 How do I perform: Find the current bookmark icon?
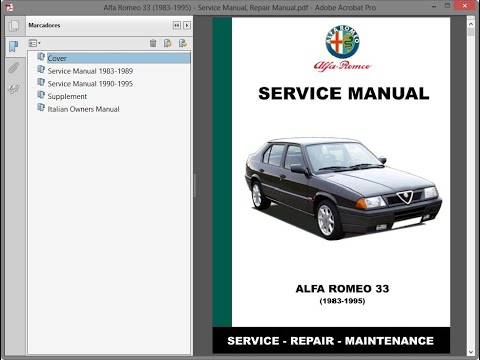click(183, 43)
